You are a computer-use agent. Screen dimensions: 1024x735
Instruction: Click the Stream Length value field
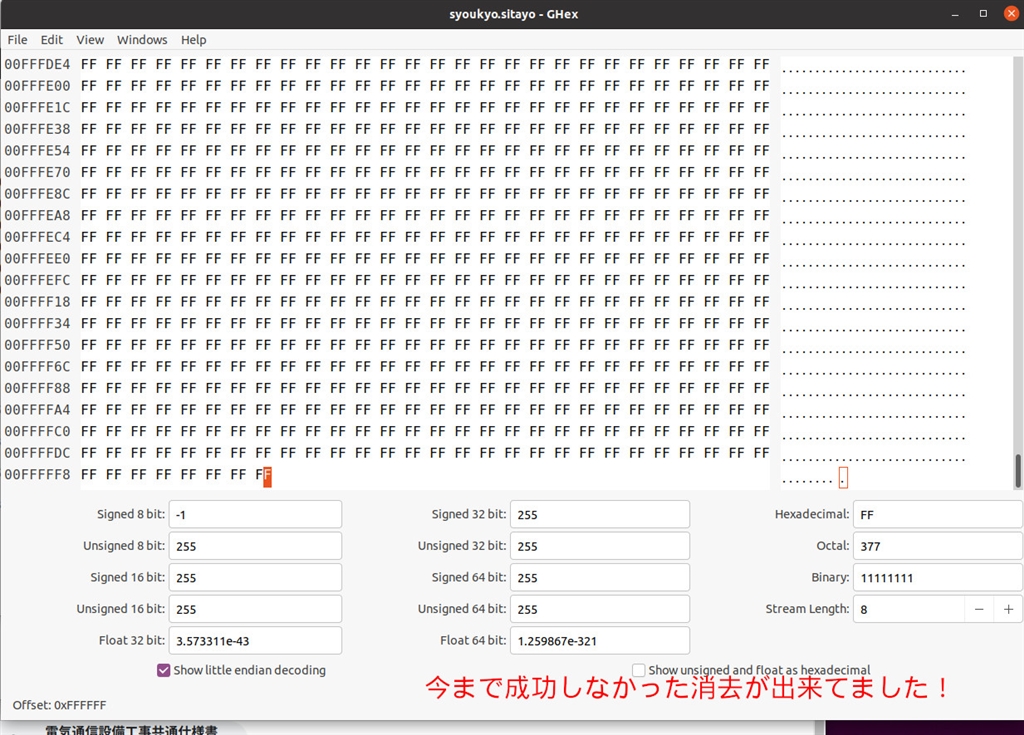(909, 609)
